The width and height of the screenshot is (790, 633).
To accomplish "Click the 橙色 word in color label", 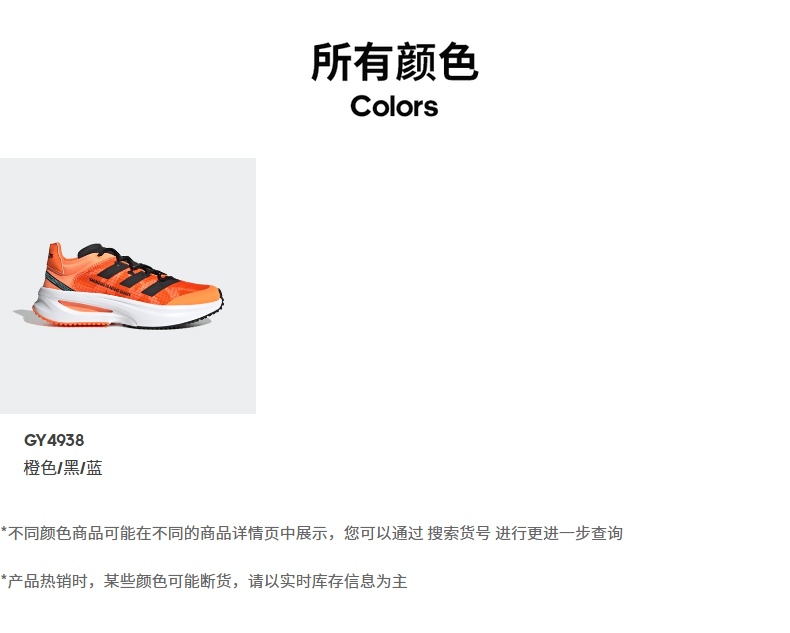I will pyautogui.click(x=40, y=468).
